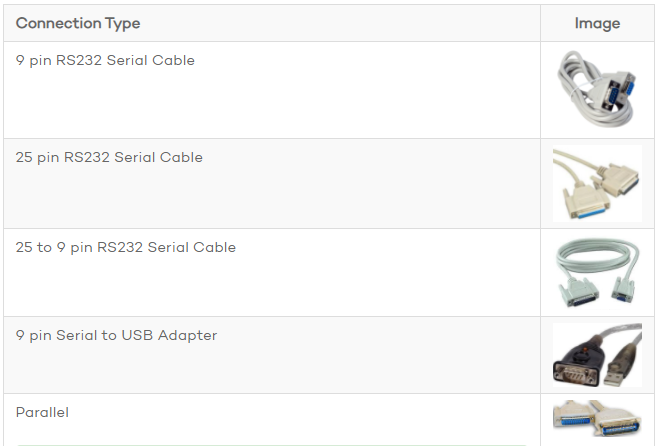Click the Parallel cable image
Screen dimensions: 658x446
pyautogui.click(x=597, y=418)
